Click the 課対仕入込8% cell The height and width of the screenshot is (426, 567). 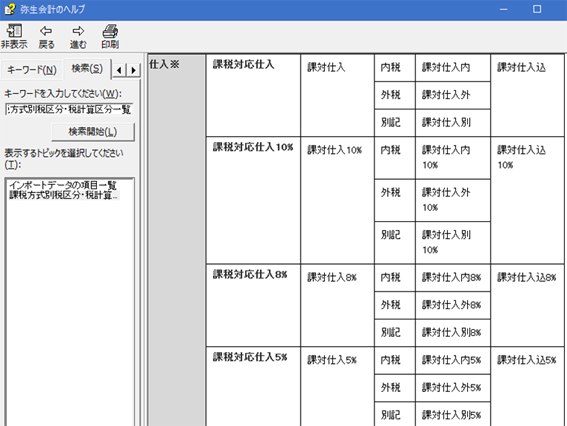[527, 305]
